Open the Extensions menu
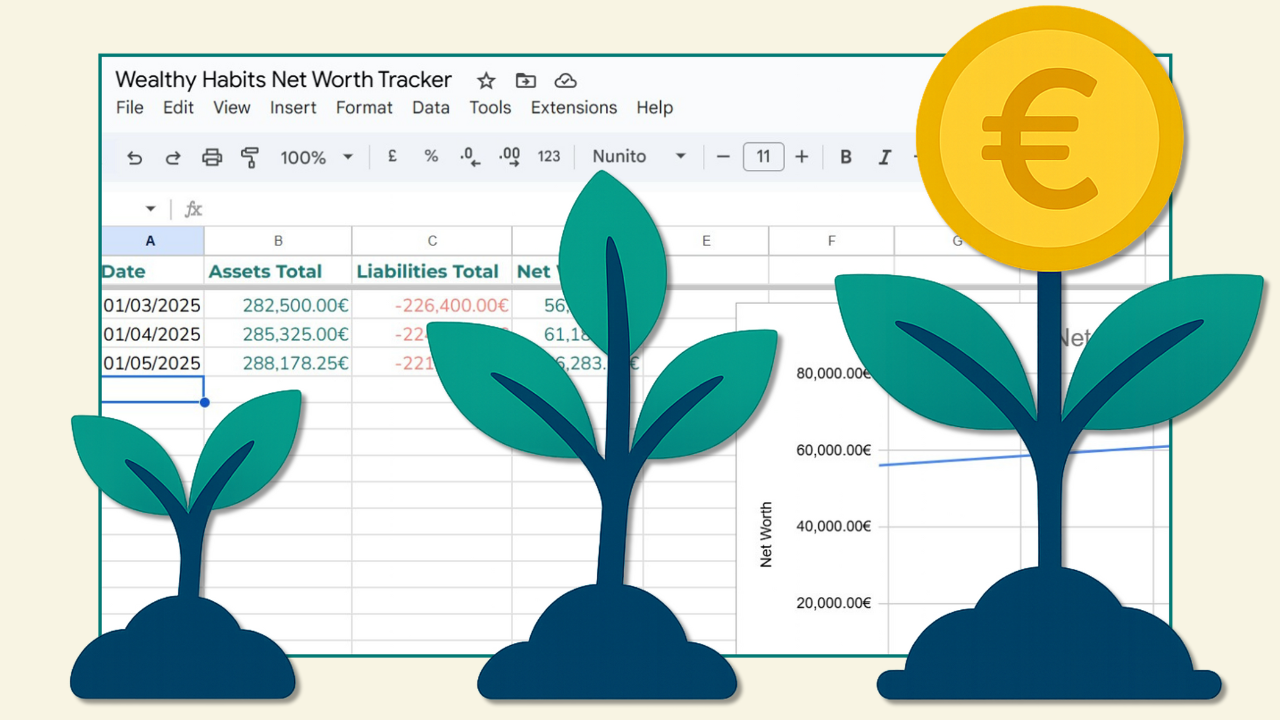 click(574, 107)
